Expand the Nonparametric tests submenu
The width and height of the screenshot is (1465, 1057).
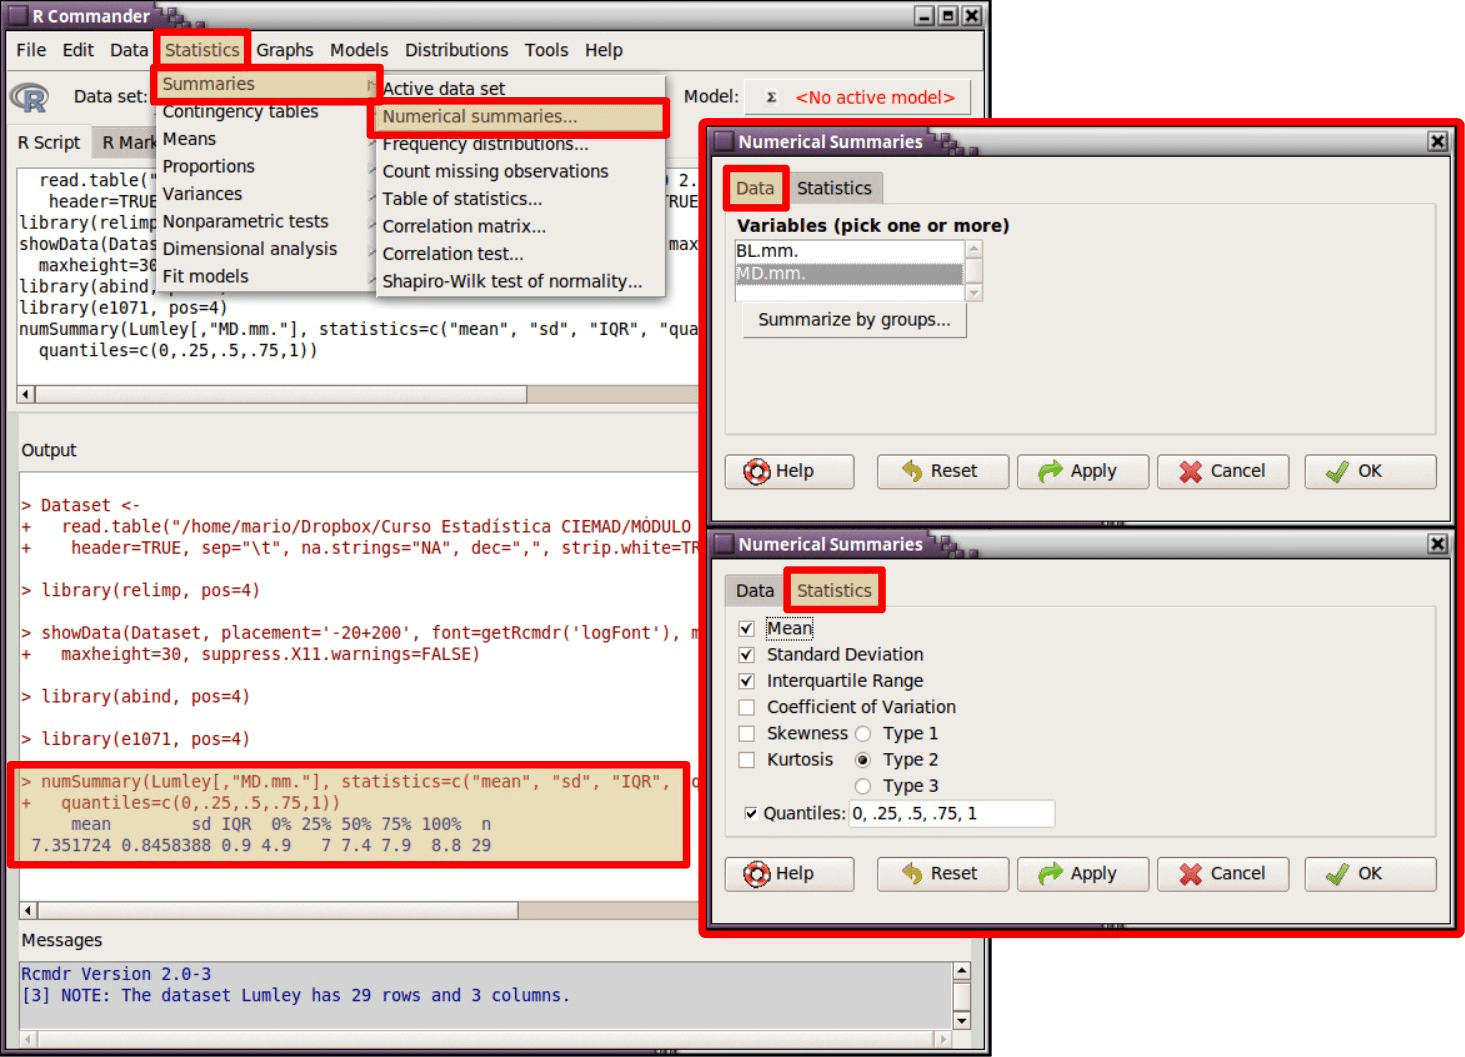tap(266, 221)
